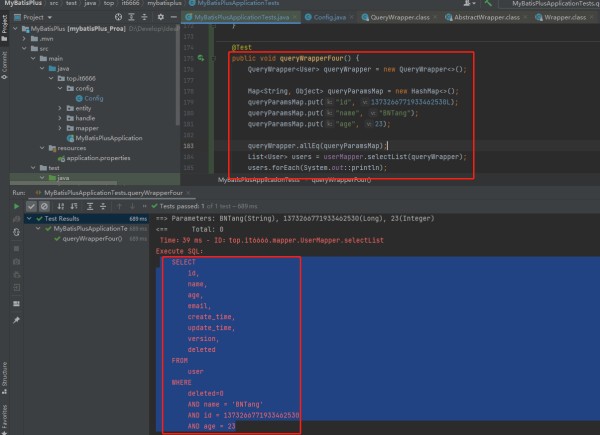Viewport: 600px width, 435px height.
Task: Open the layout icon in Run sidebar
Action: 16,304
